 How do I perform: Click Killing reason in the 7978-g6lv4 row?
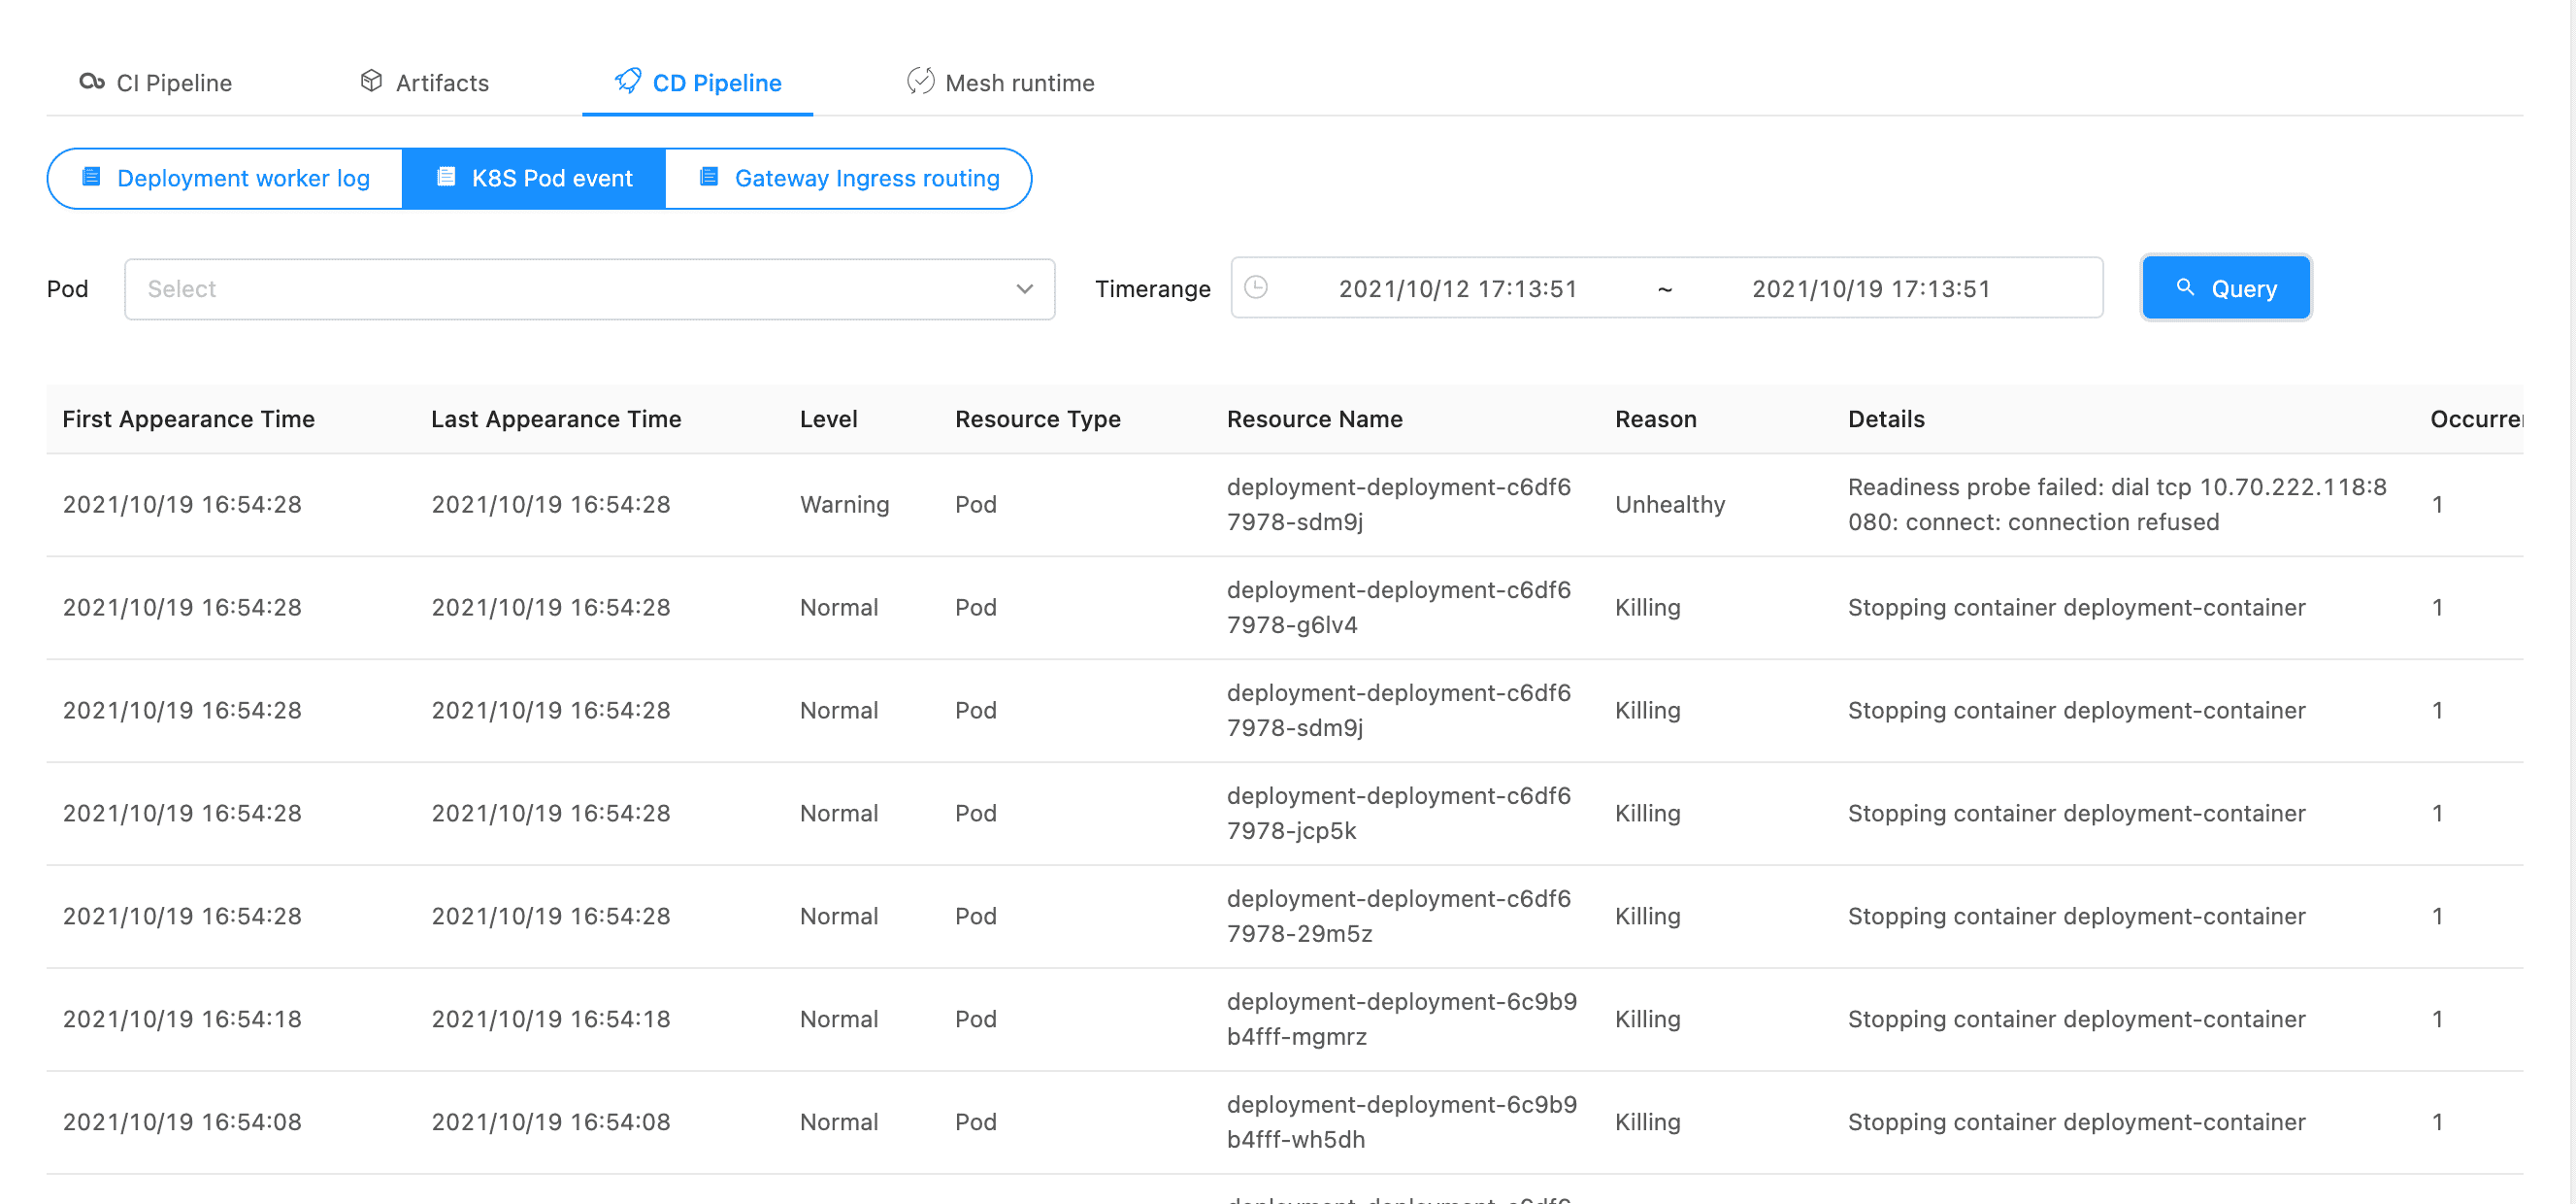click(x=1648, y=608)
